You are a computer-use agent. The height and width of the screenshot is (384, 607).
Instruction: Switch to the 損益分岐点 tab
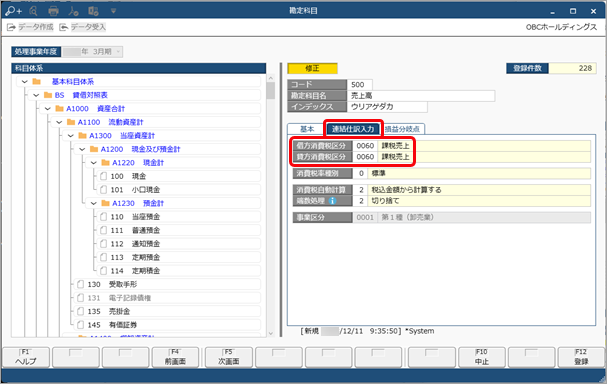(402, 129)
